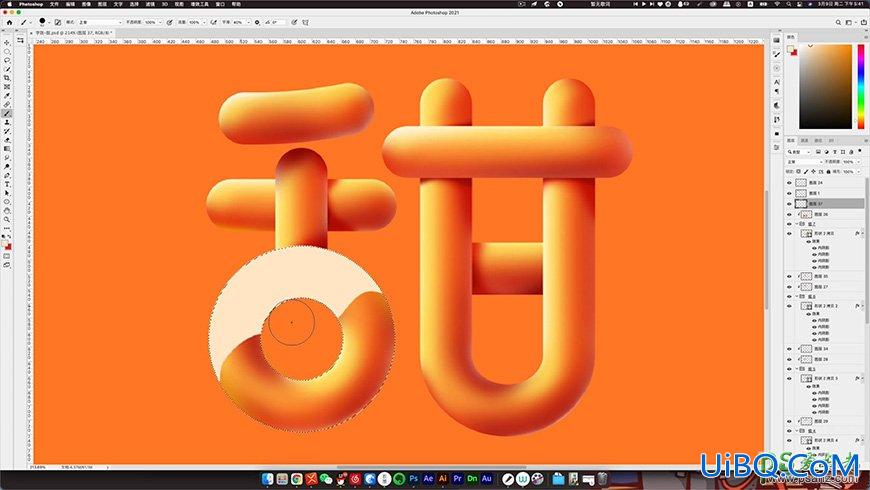Open the layer filter type dropdown
This screenshot has width=870, height=490.
[799, 151]
